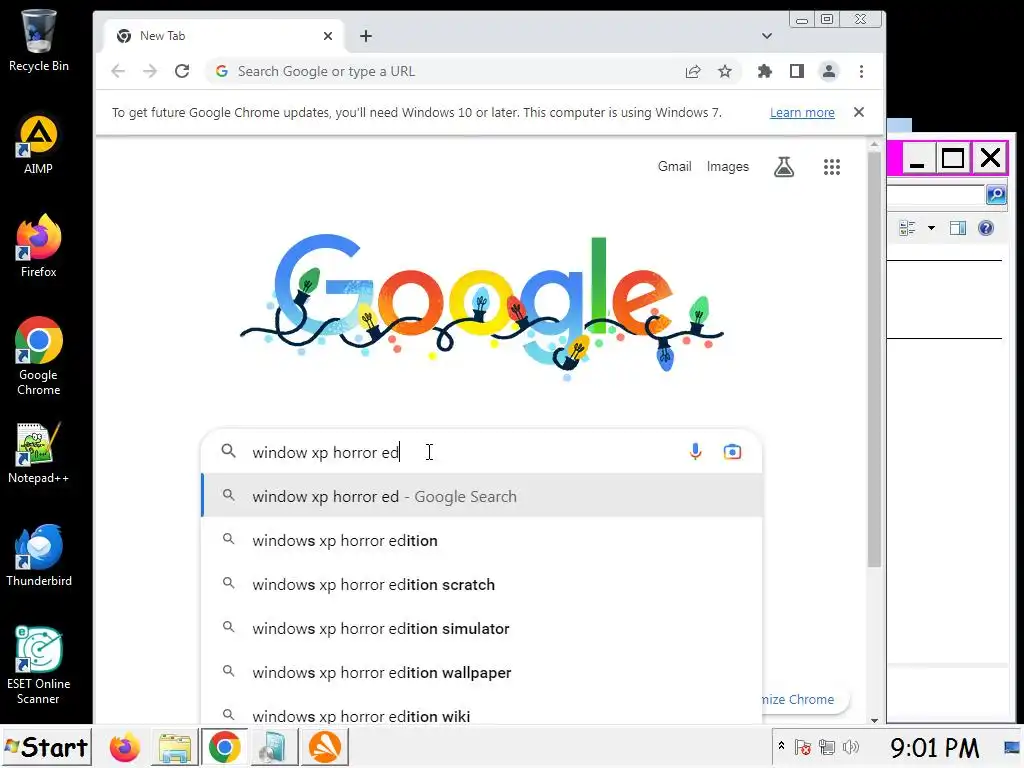1024x768 pixels.
Task: Click Chrome's back navigation arrow
Action: pyautogui.click(x=118, y=71)
